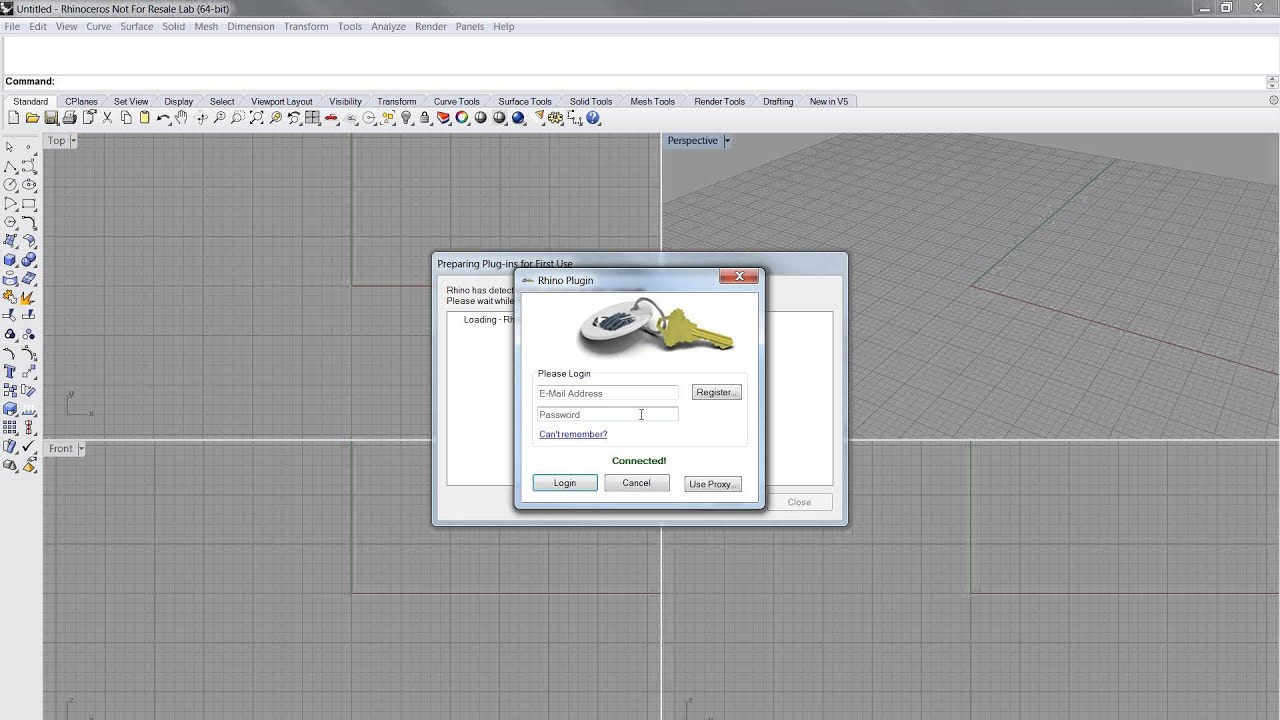Click the toolbar options gear icon at far right
Viewport: 1280px width, 720px height.
coord(1273,101)
